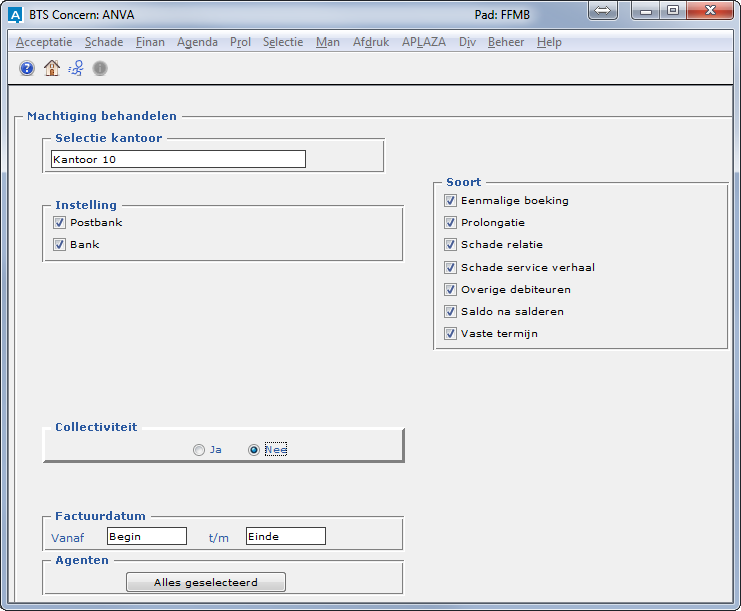Click the grey info icon in toolbar
Viewport: 741px width, 611px height.
[100, 68]
